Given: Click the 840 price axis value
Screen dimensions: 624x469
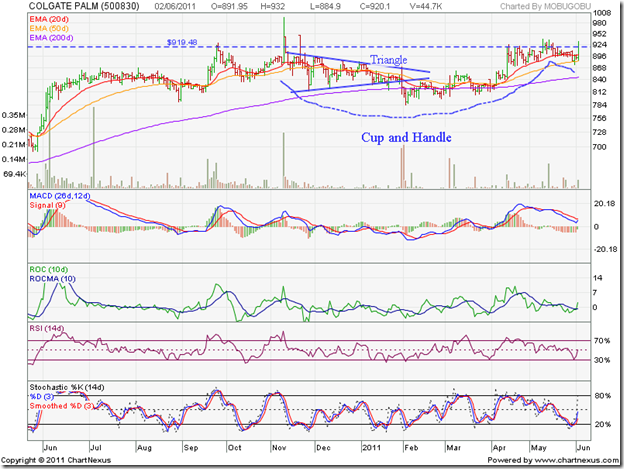Looking at the screenshot, I should coord(600,80).
